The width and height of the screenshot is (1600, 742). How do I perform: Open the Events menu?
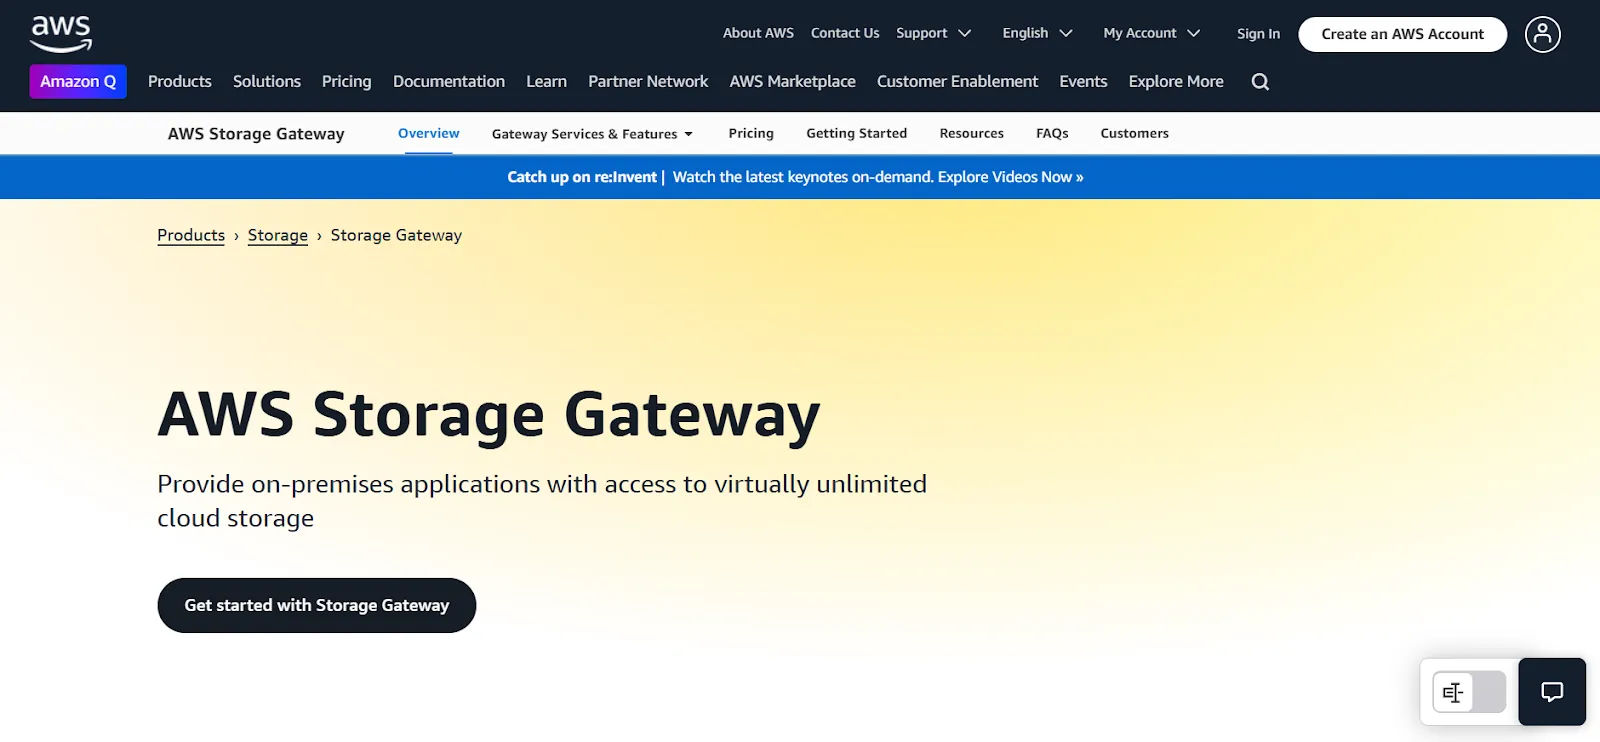click(1084, 82)
